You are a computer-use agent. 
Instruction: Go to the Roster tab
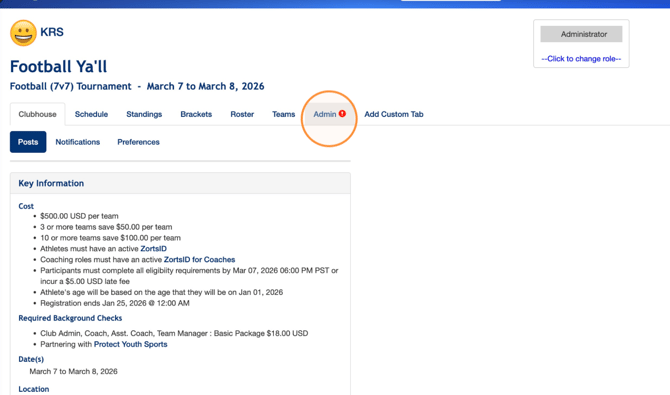click(242, 114)
